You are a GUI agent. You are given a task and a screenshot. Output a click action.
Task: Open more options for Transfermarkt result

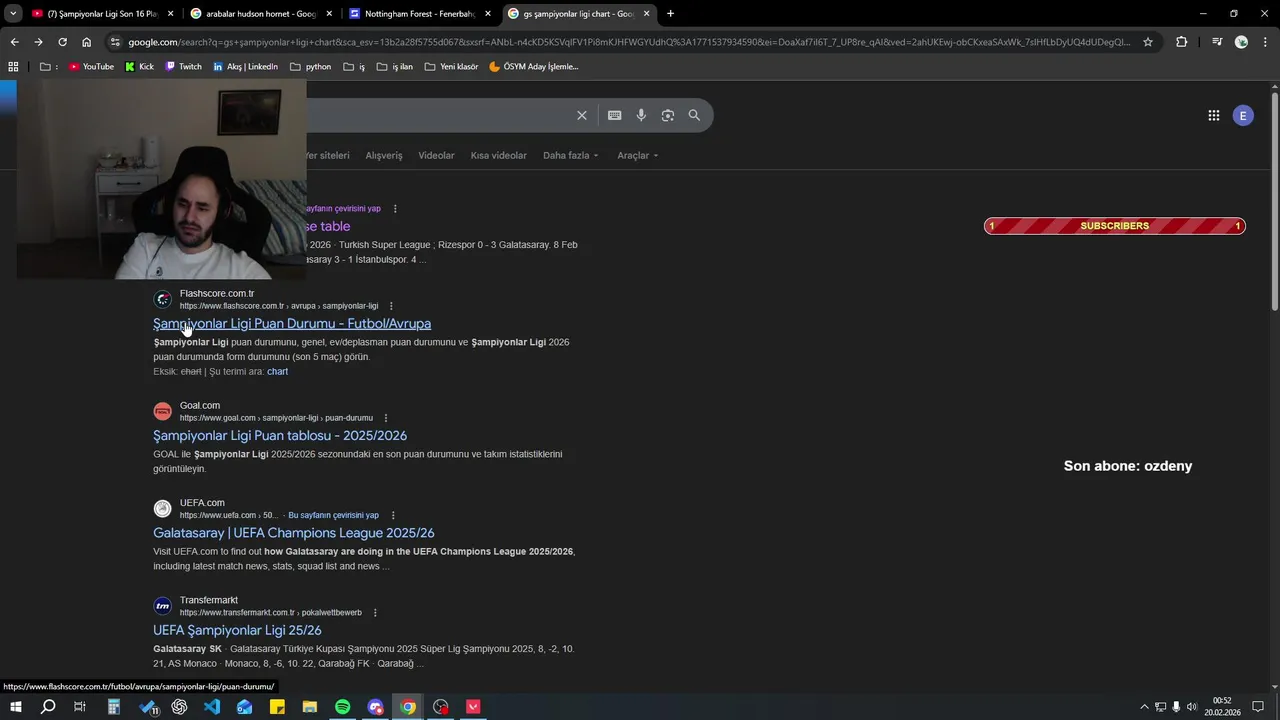[x=375, y=612]
